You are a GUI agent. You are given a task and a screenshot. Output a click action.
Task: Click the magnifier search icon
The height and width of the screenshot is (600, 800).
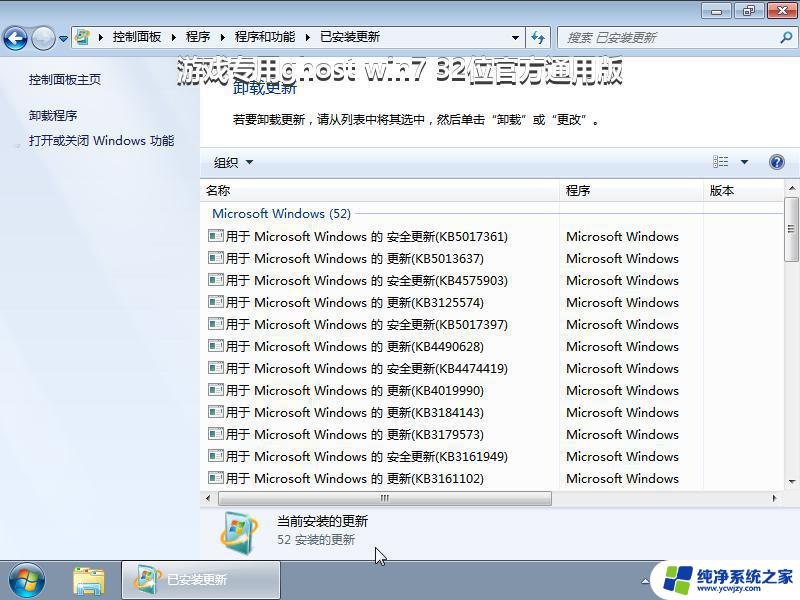786,37
